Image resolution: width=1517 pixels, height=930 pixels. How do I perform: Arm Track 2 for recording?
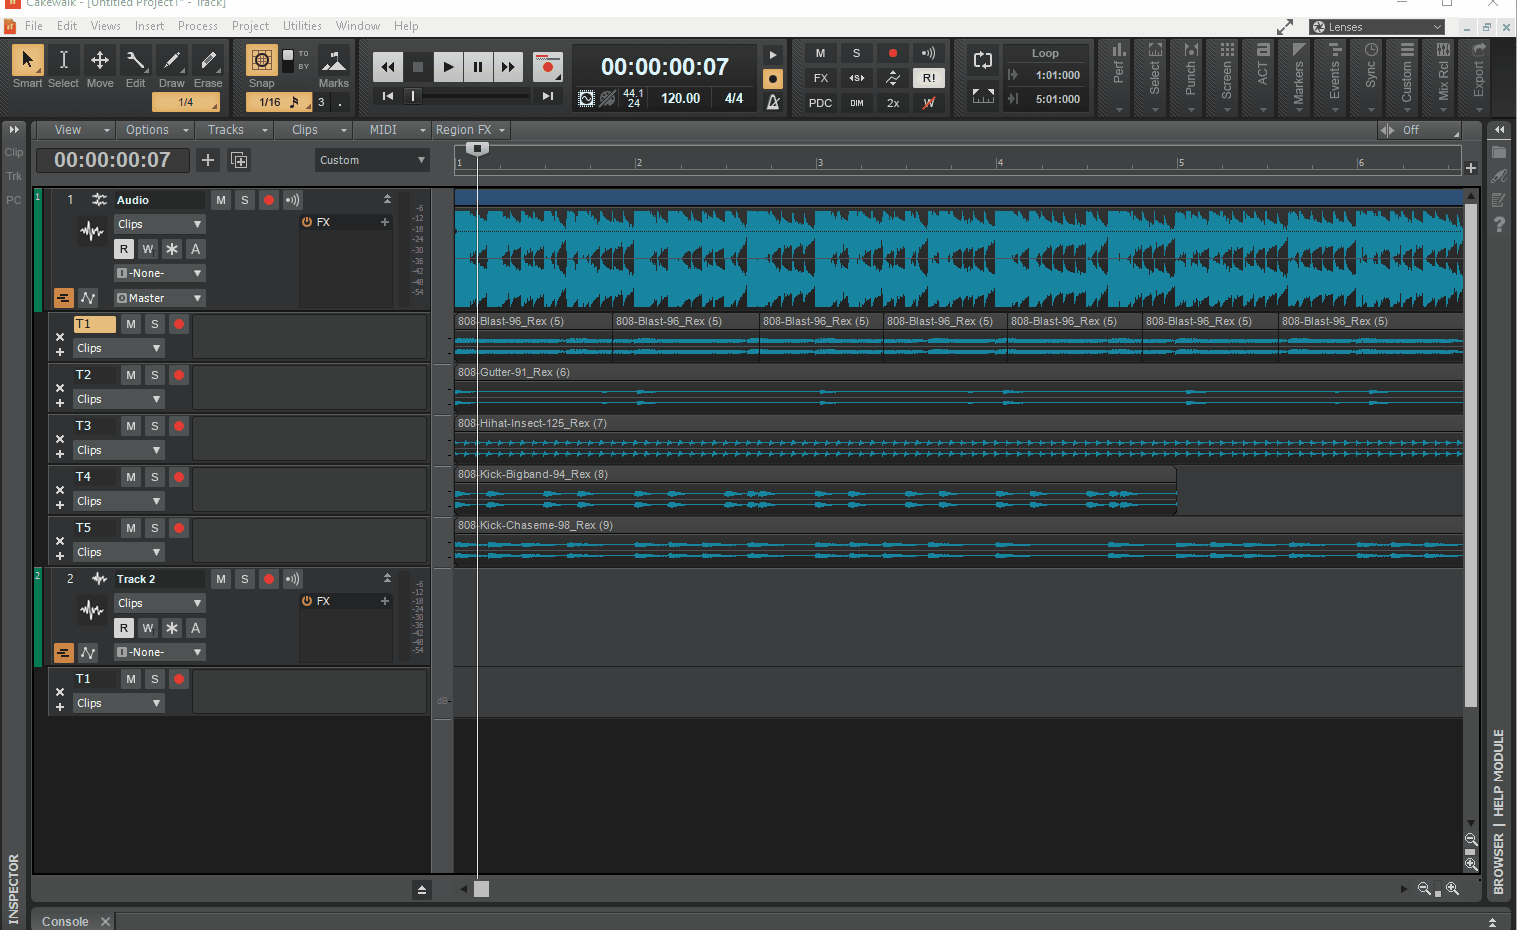tap(268, 579)
